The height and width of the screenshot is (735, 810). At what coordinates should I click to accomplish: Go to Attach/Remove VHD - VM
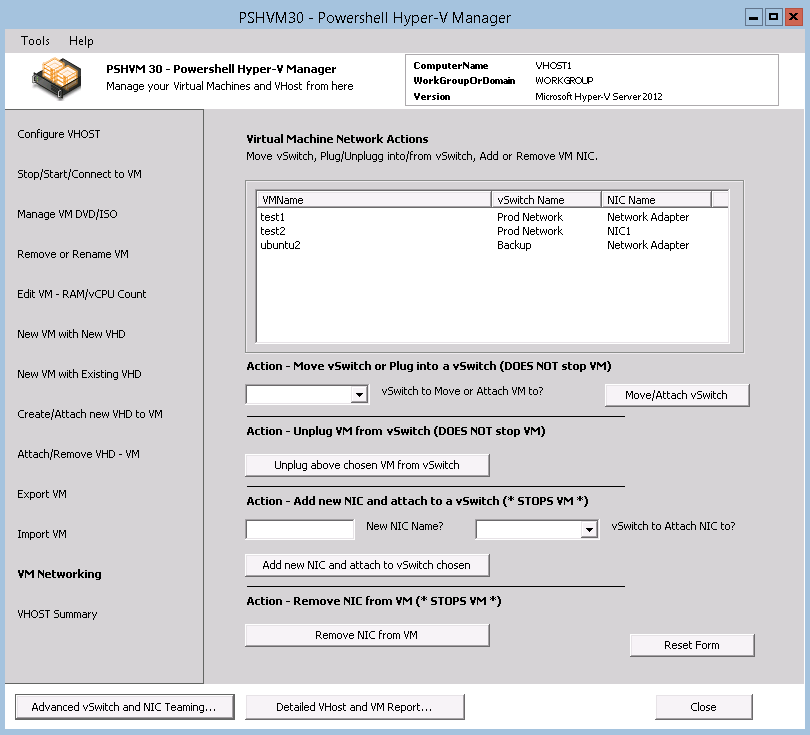[x=79, y=454]
